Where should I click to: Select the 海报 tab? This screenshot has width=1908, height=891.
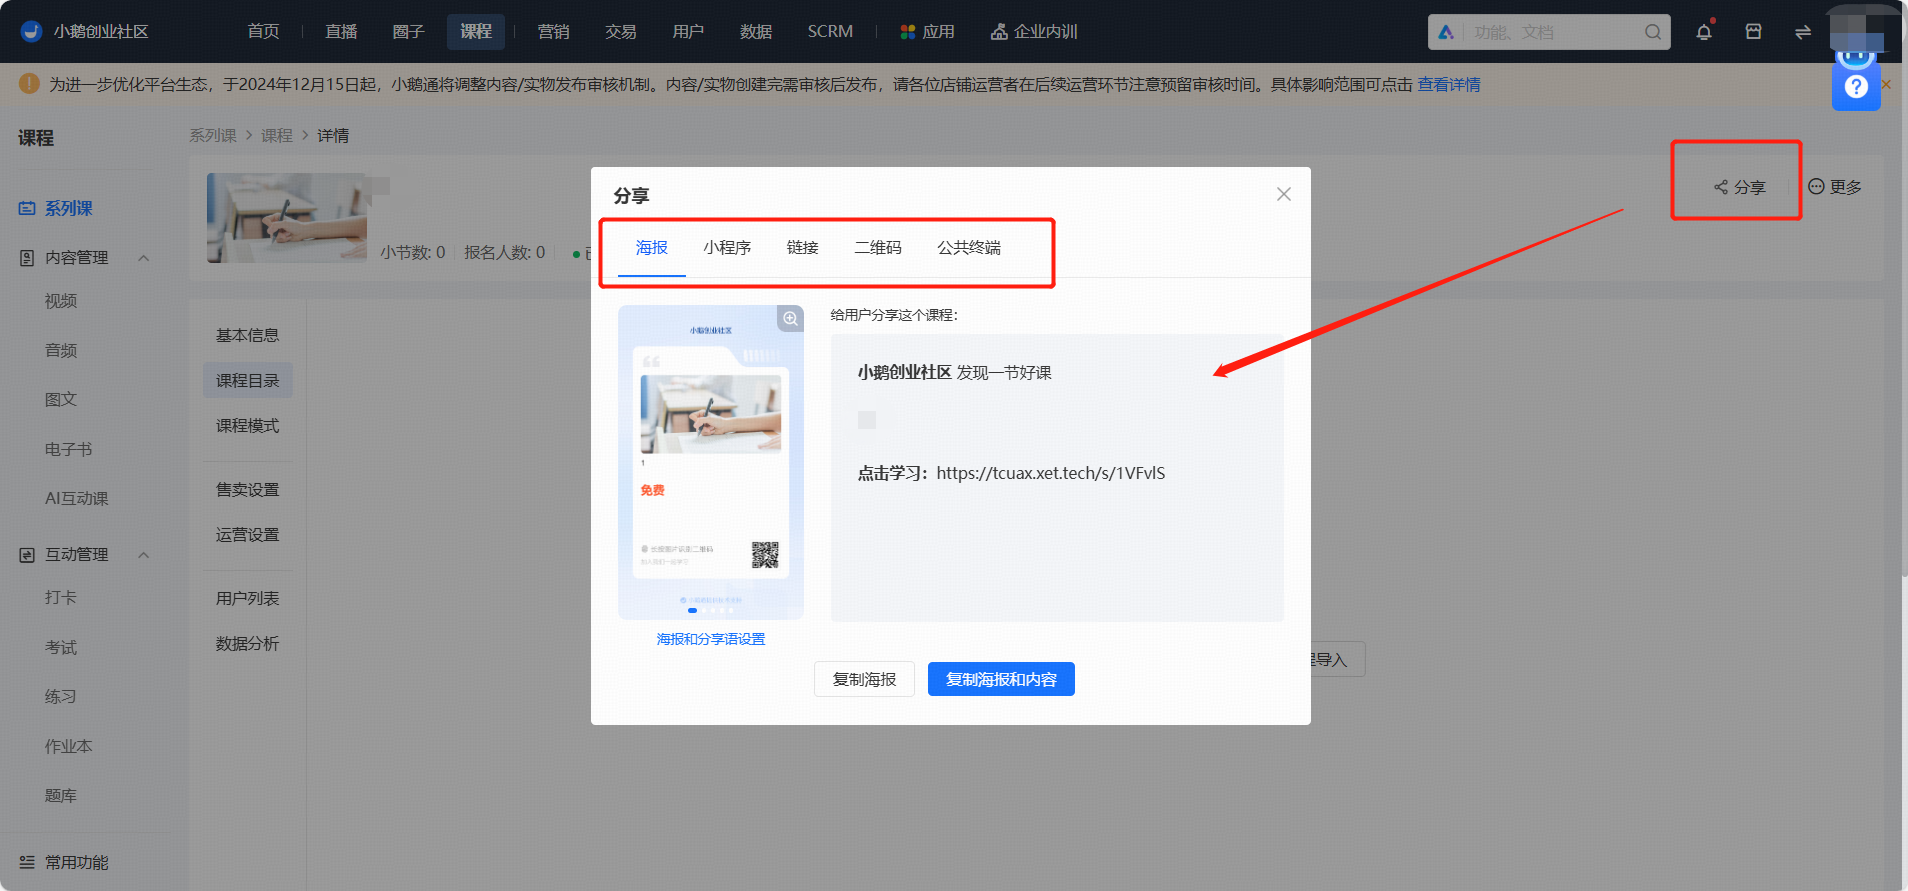click(652, 248)
